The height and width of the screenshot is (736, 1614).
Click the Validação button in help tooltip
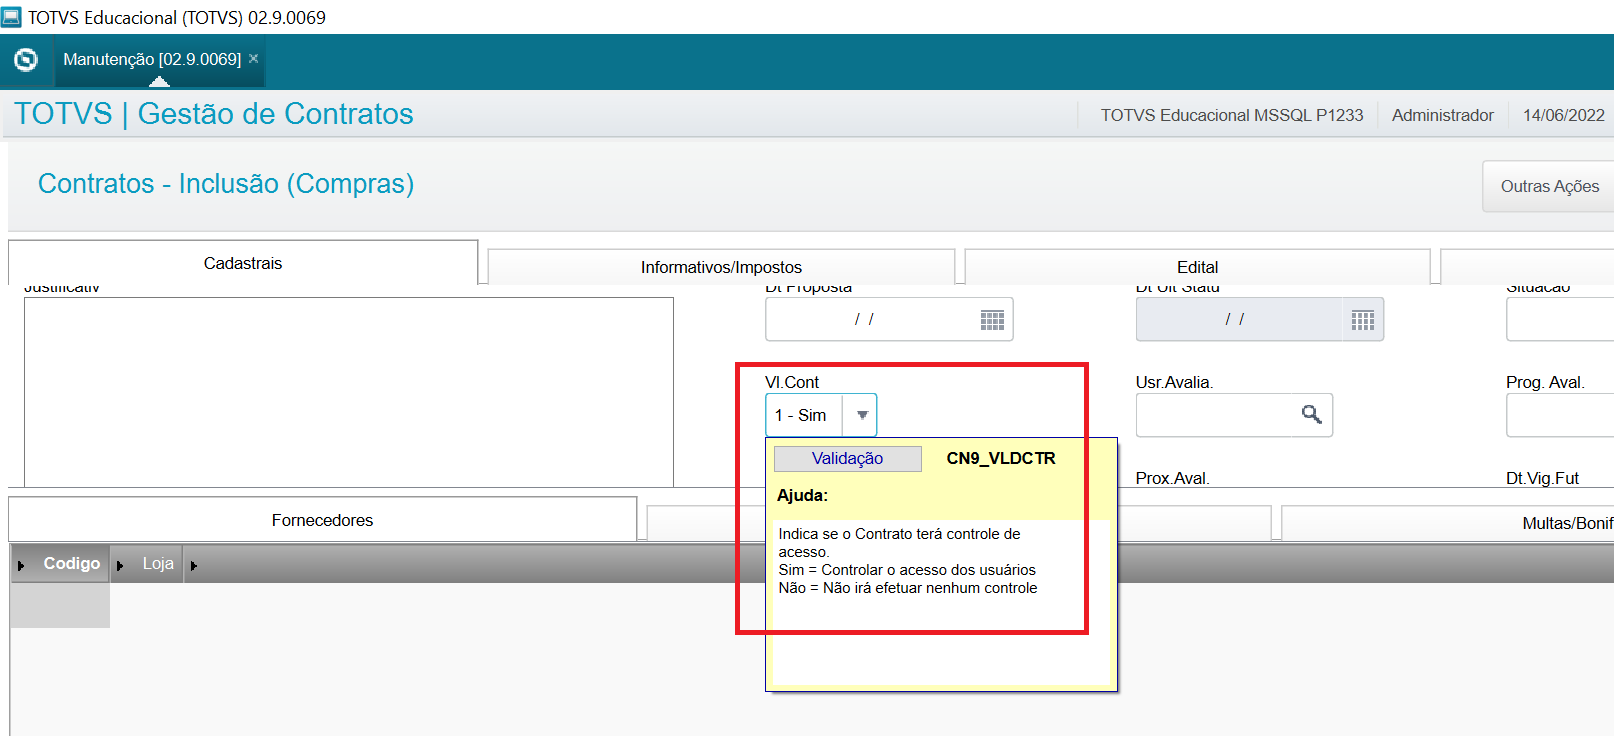click(848, 458)
